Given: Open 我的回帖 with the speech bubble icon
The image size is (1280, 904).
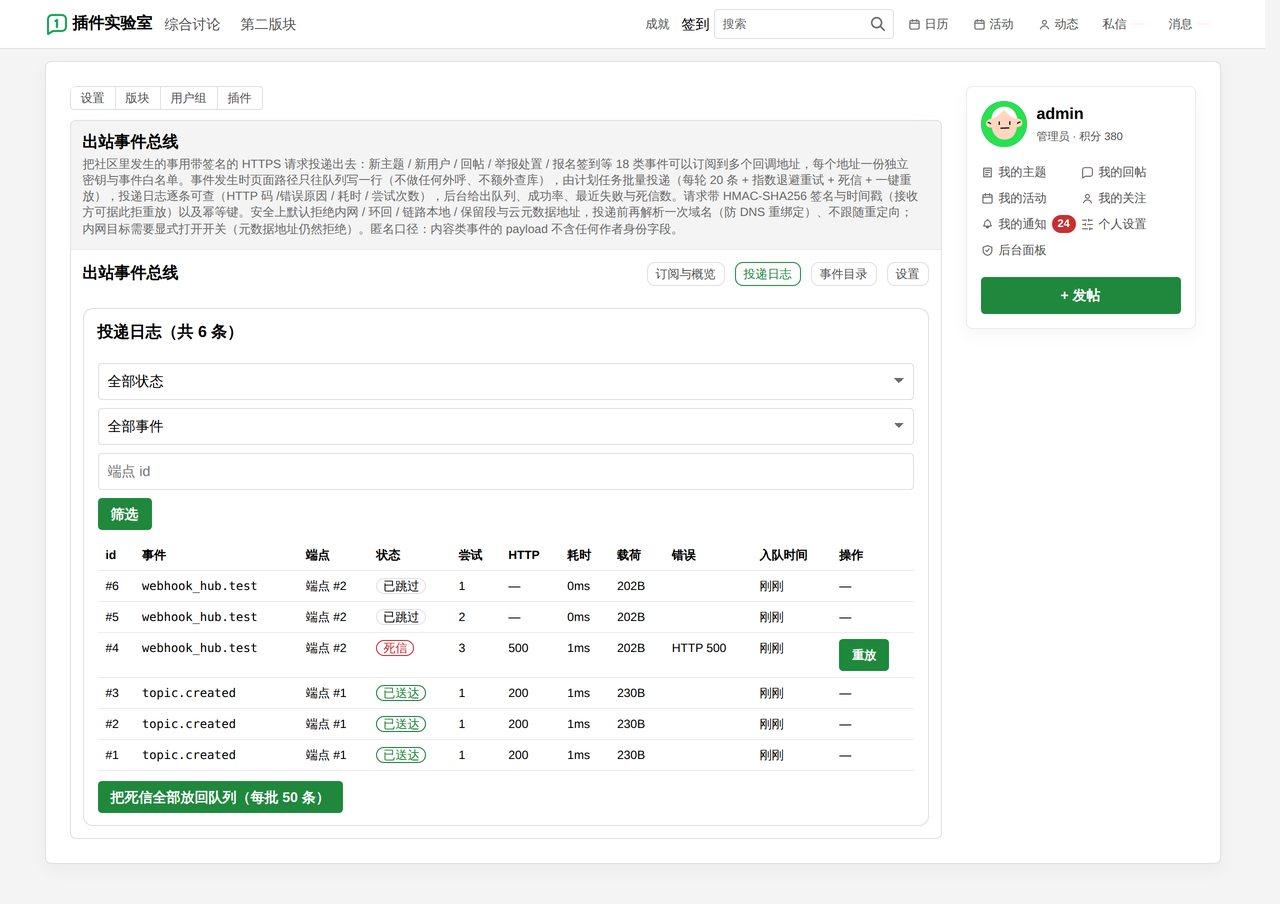Looking at the screenshot, I should point(1114,172).
